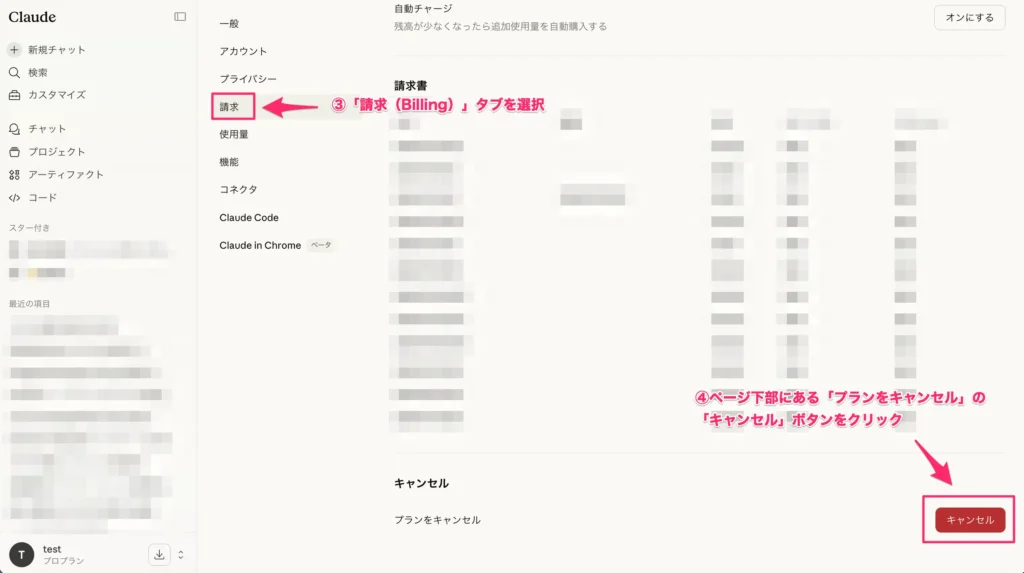This screenshot has height=573, width=1024.
Task: Select the Claude Code settings tab
Action: [x=249, y=218]
